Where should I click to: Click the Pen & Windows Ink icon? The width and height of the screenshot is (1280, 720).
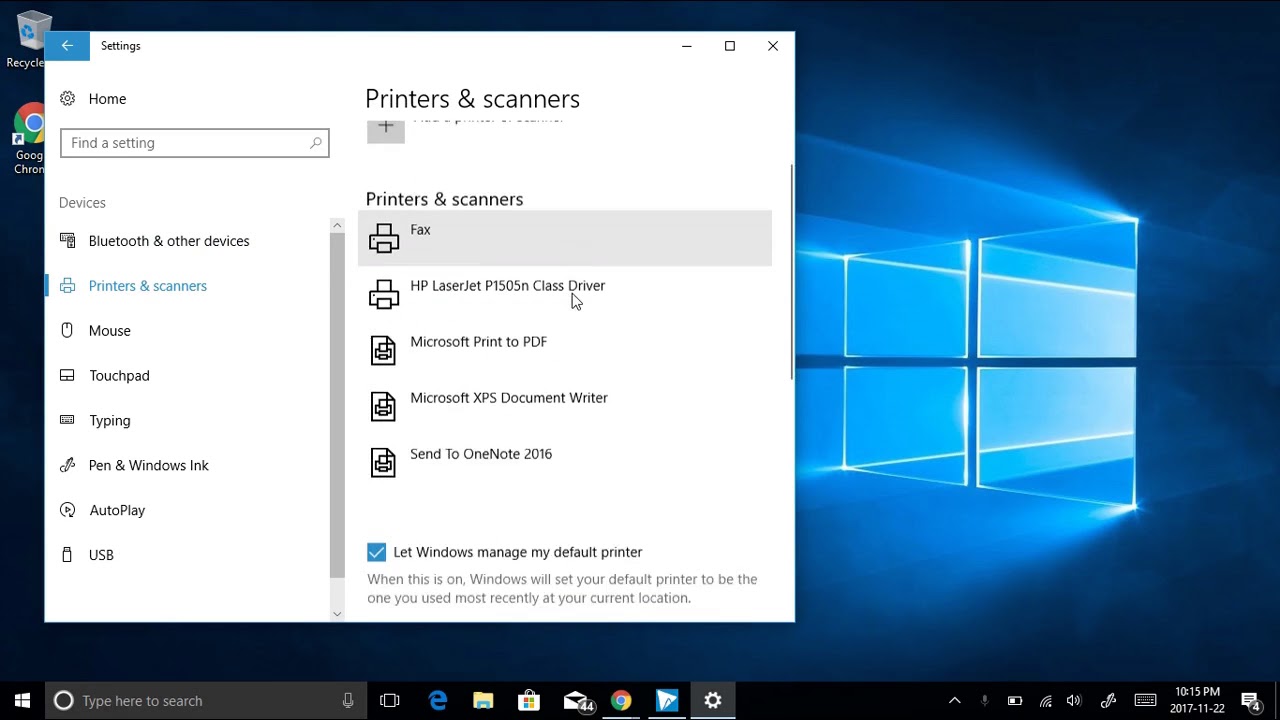point(67,465)
